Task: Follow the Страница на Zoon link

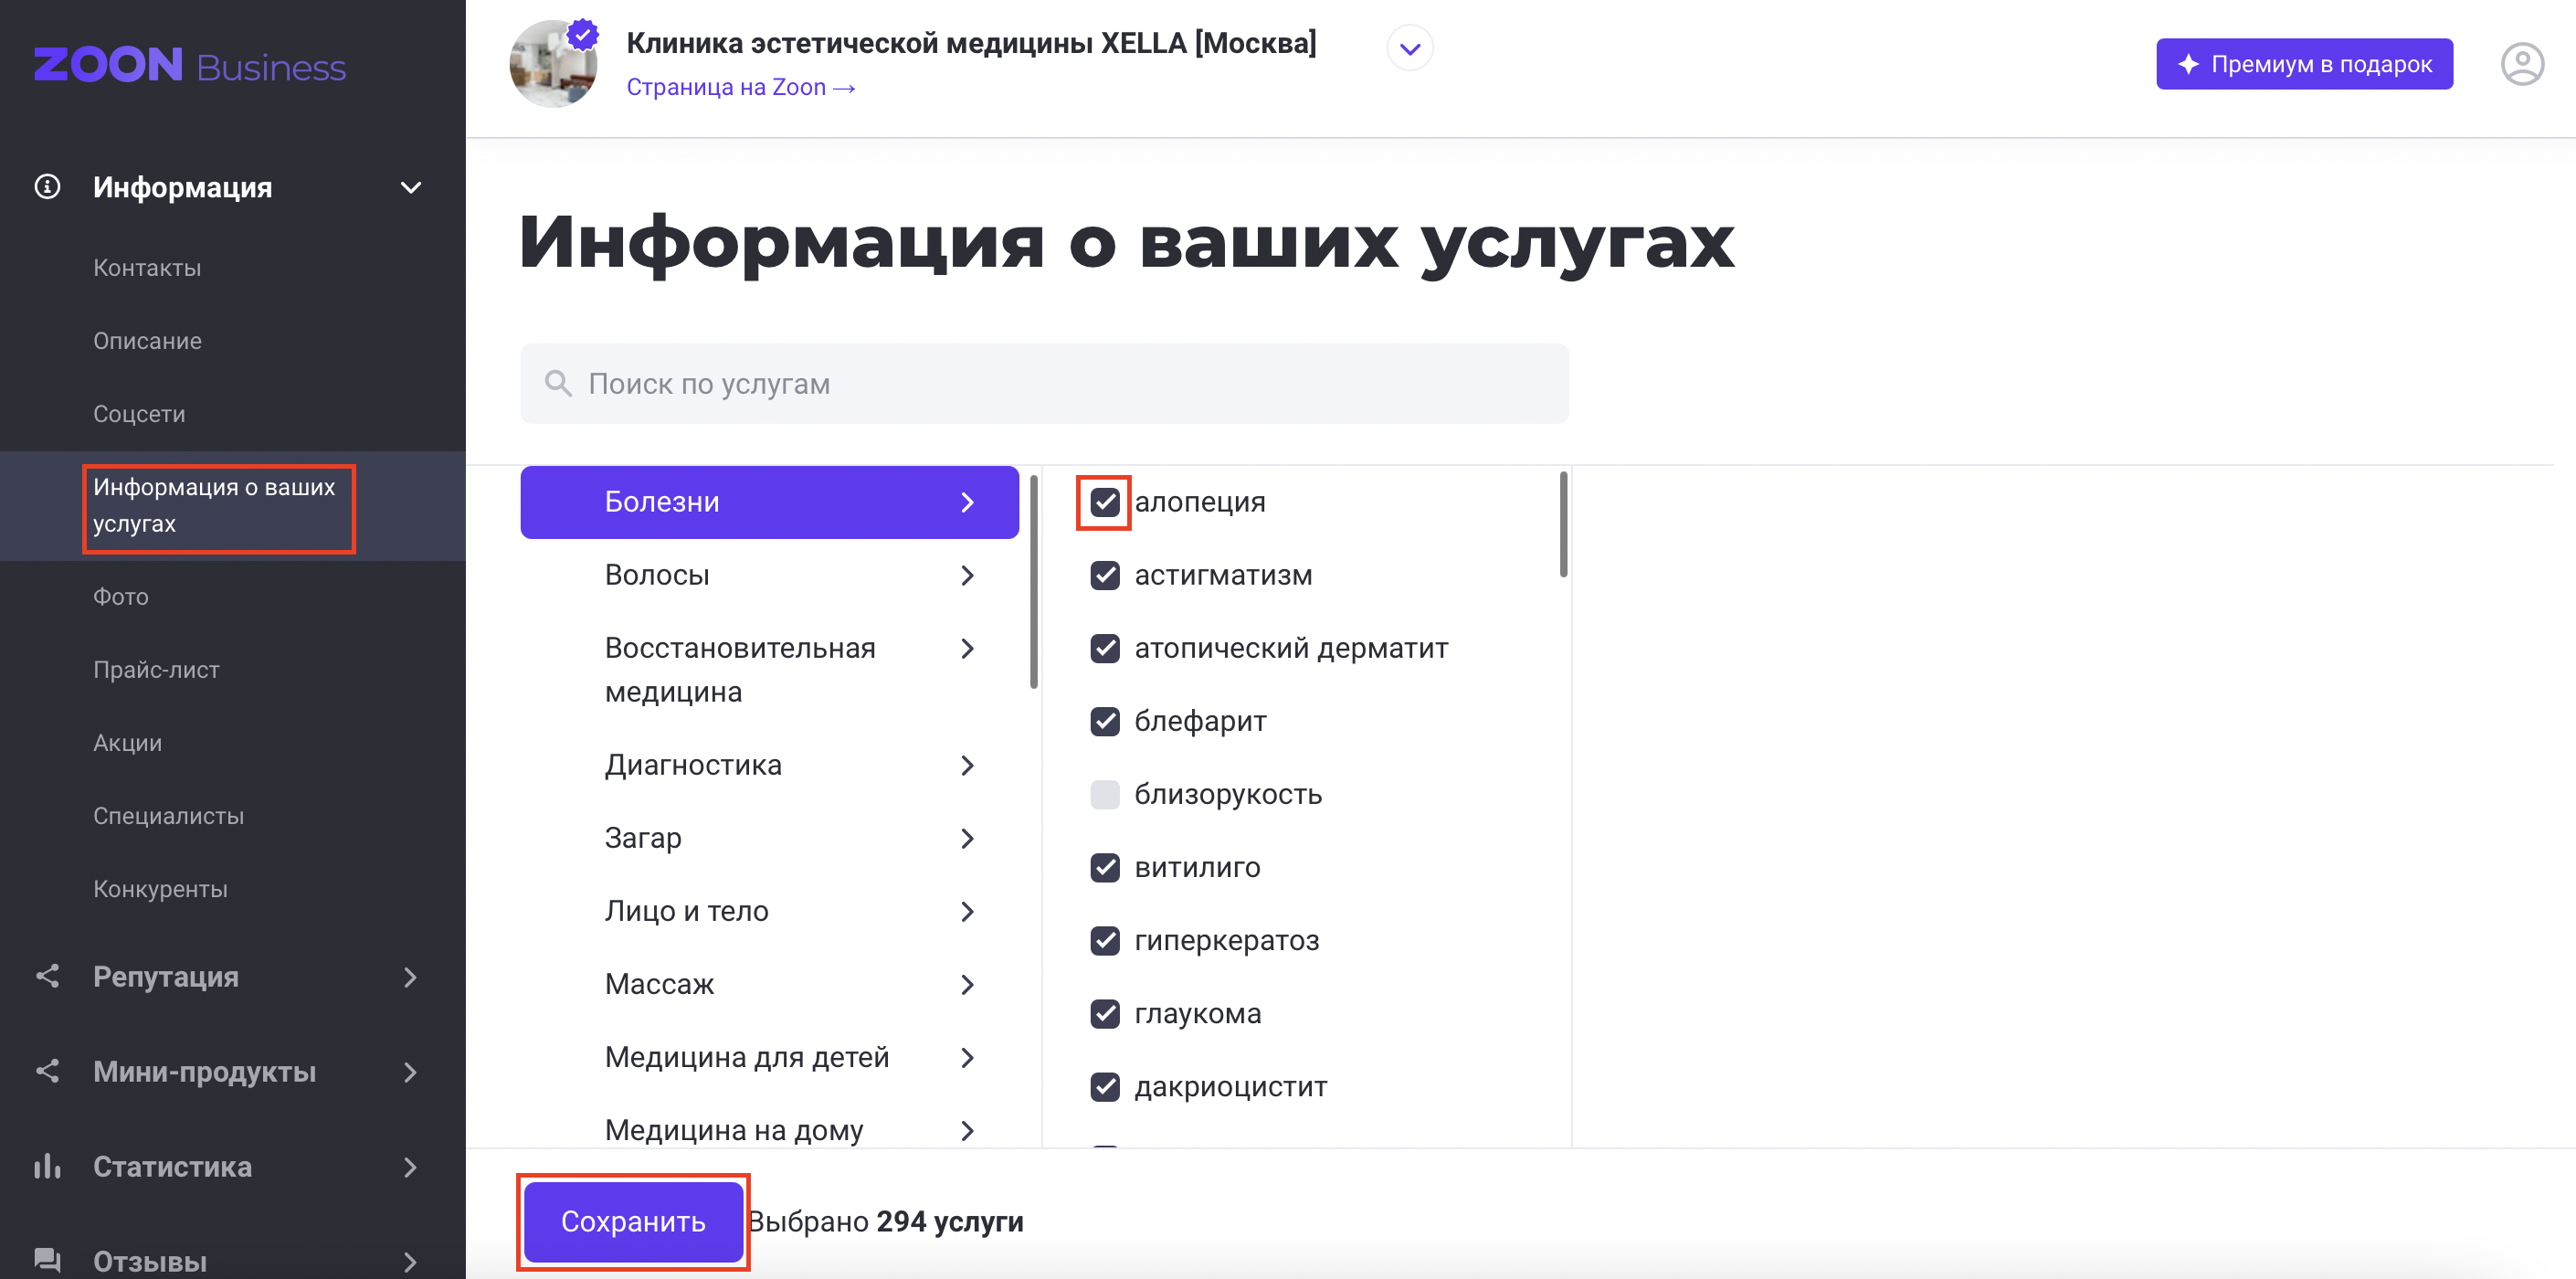Action: [x=741, y=87]
